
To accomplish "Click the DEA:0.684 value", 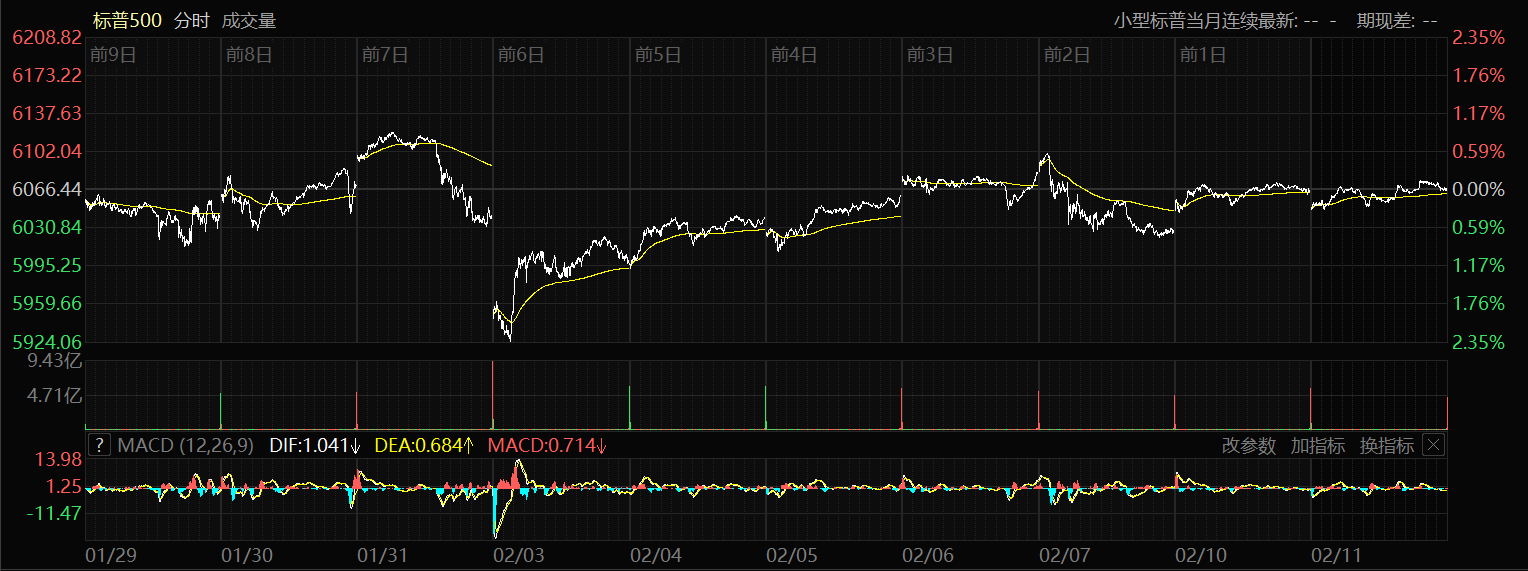I will click(424, 446).
